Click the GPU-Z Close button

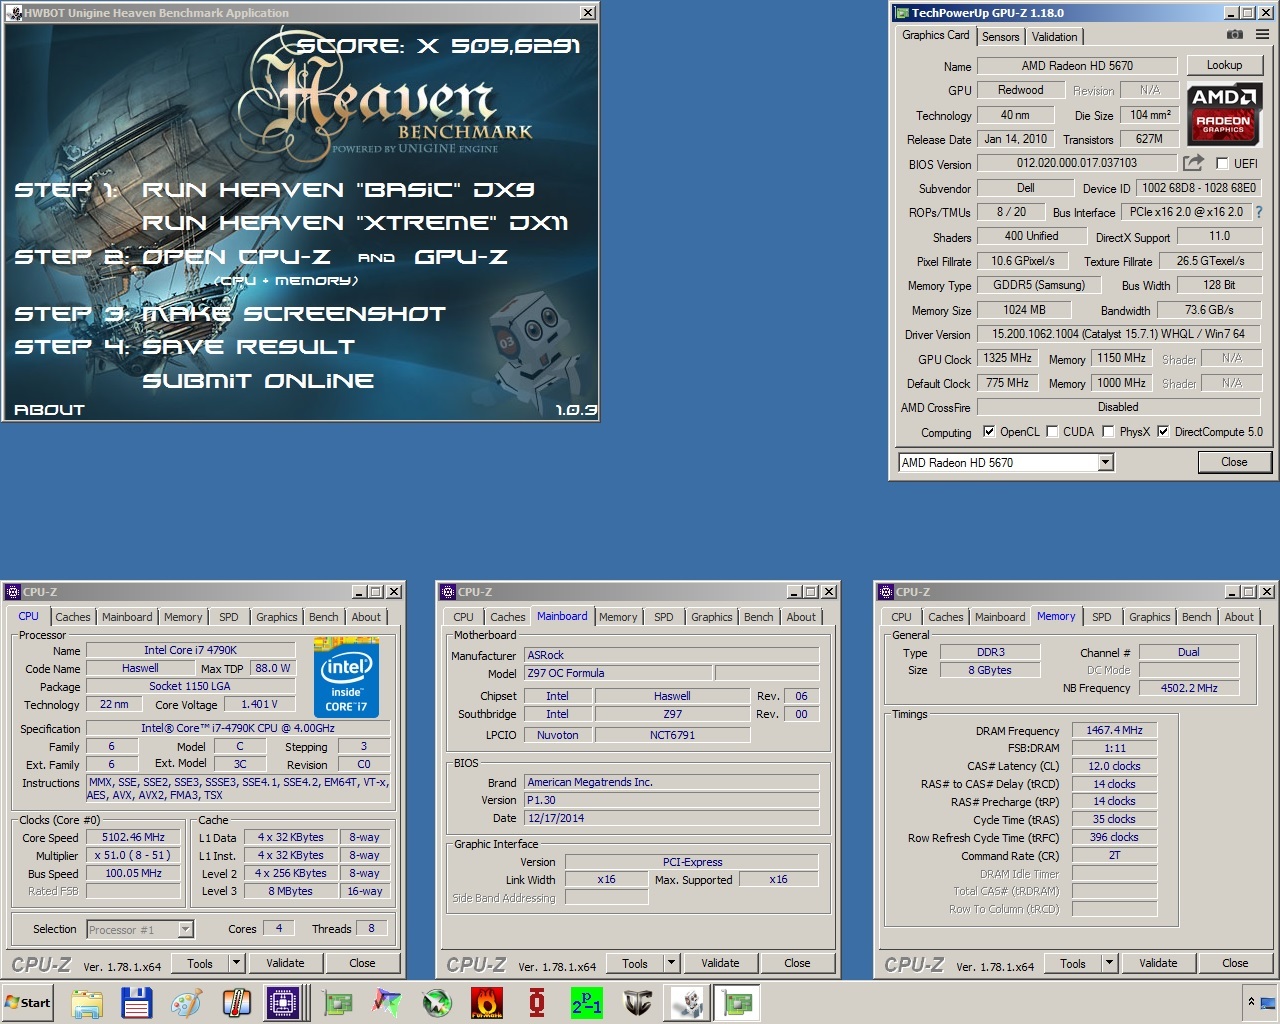(1234, 462)
